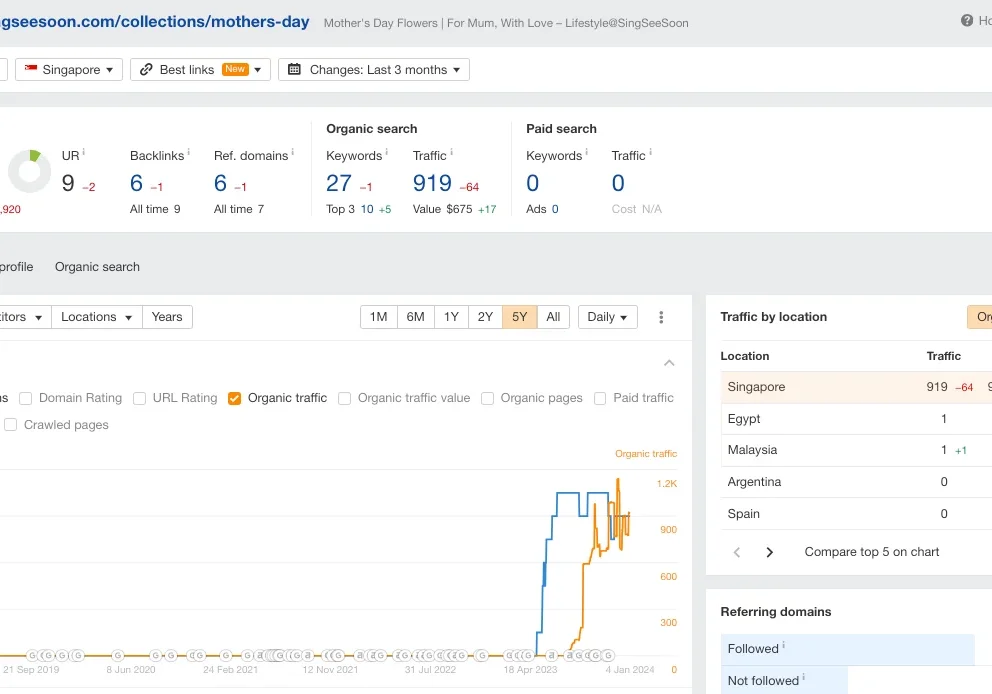The image size is (992, 694).
Task: Click the 27 organic keywords link
Action: [339, 183]
